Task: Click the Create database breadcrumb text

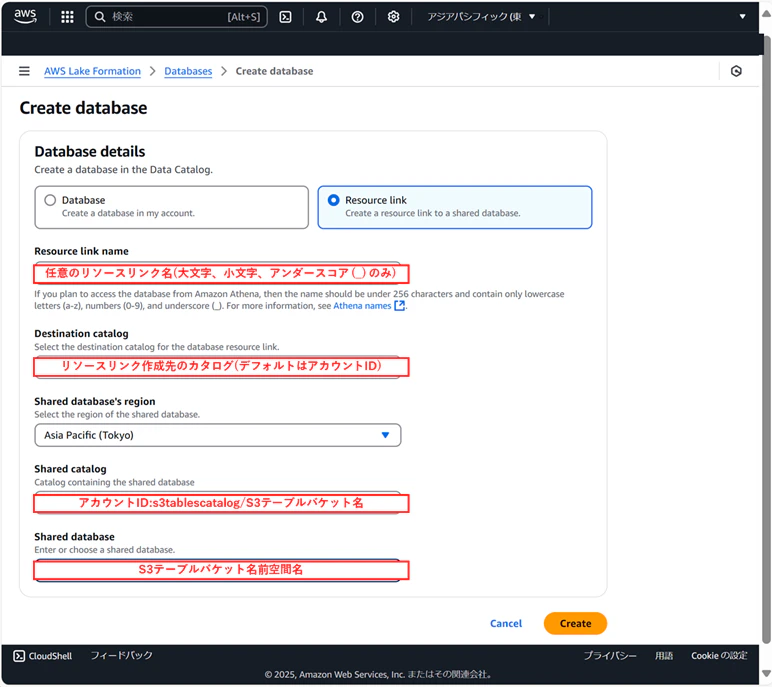Action: coord(274,71)
